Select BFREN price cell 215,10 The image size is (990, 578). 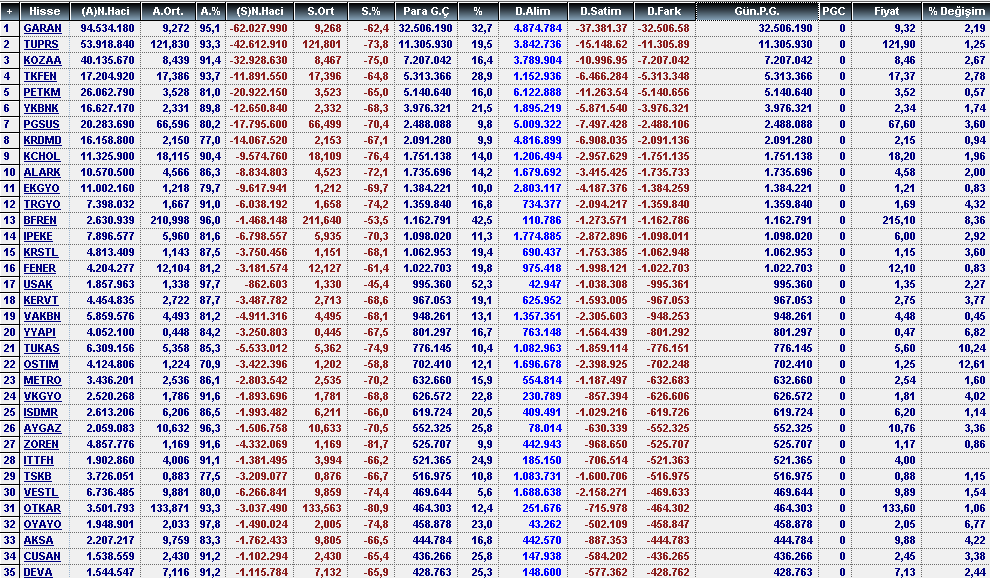click(x=898, y=220)
